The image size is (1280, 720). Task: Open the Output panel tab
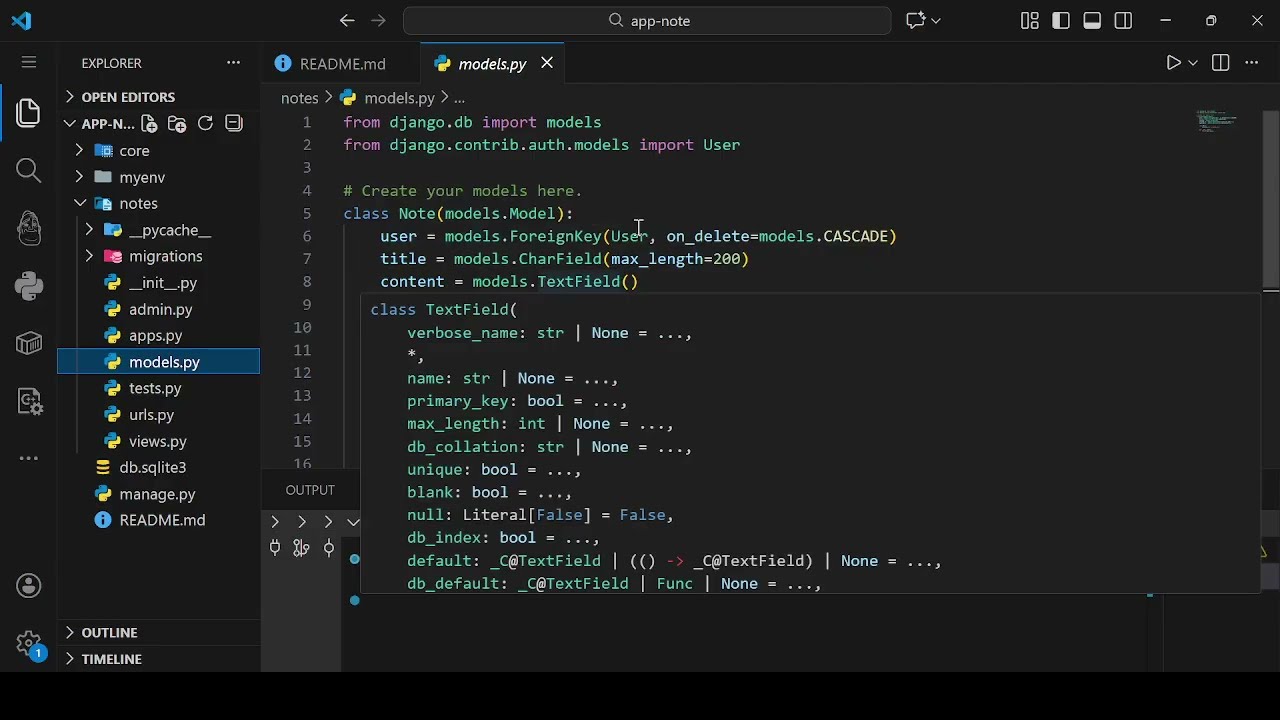(310, 490)
